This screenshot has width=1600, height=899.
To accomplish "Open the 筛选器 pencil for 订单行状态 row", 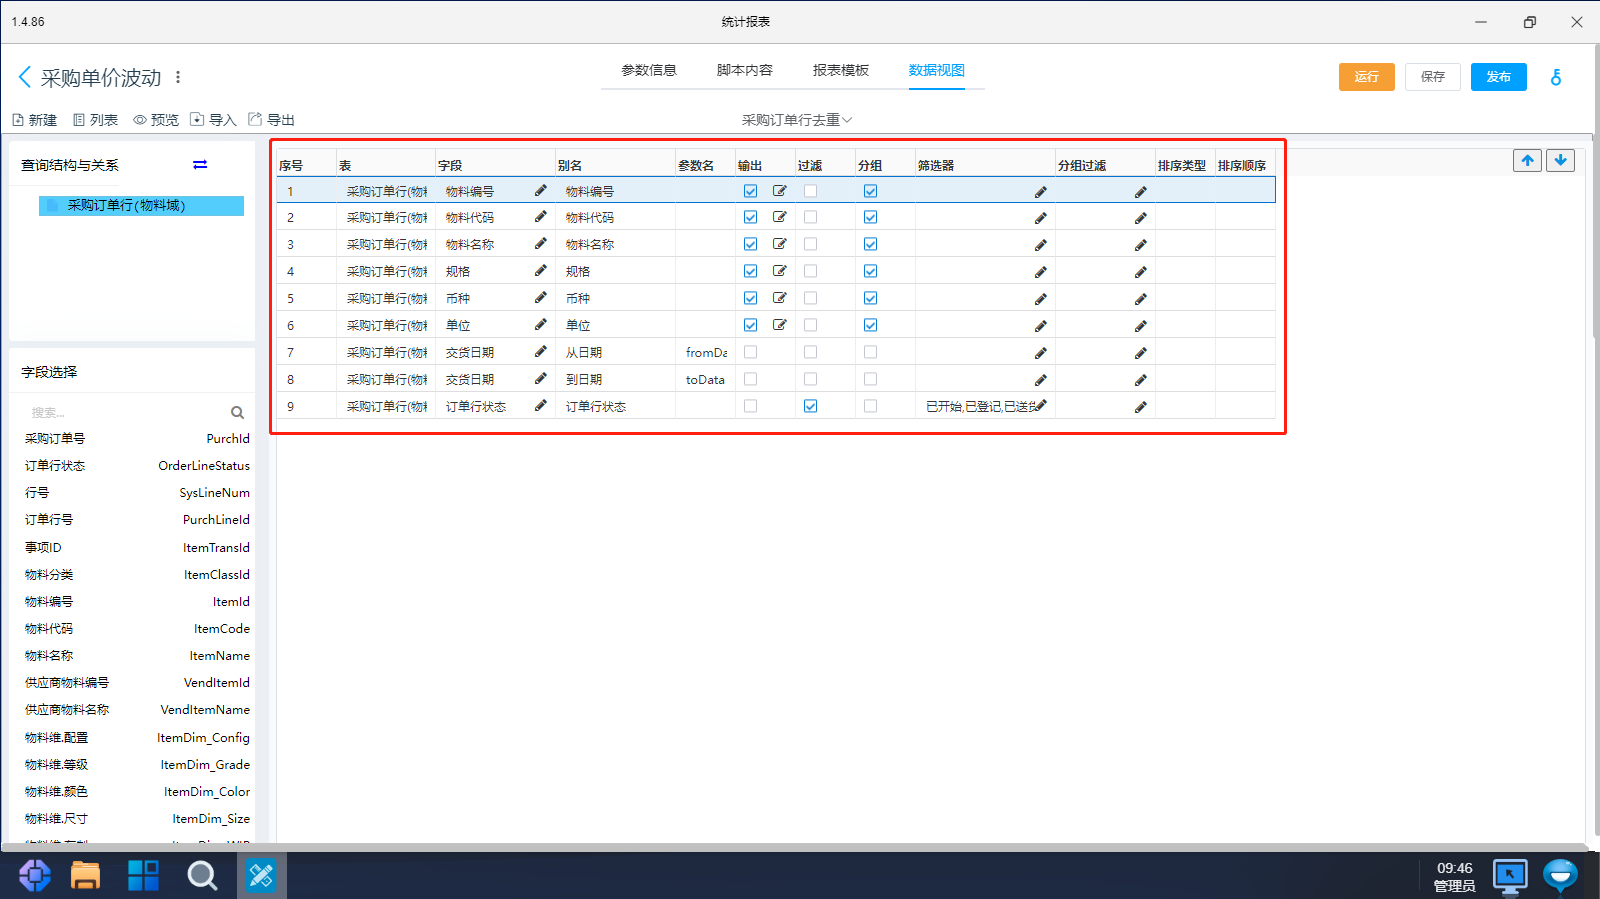I will pos(1040,406).
